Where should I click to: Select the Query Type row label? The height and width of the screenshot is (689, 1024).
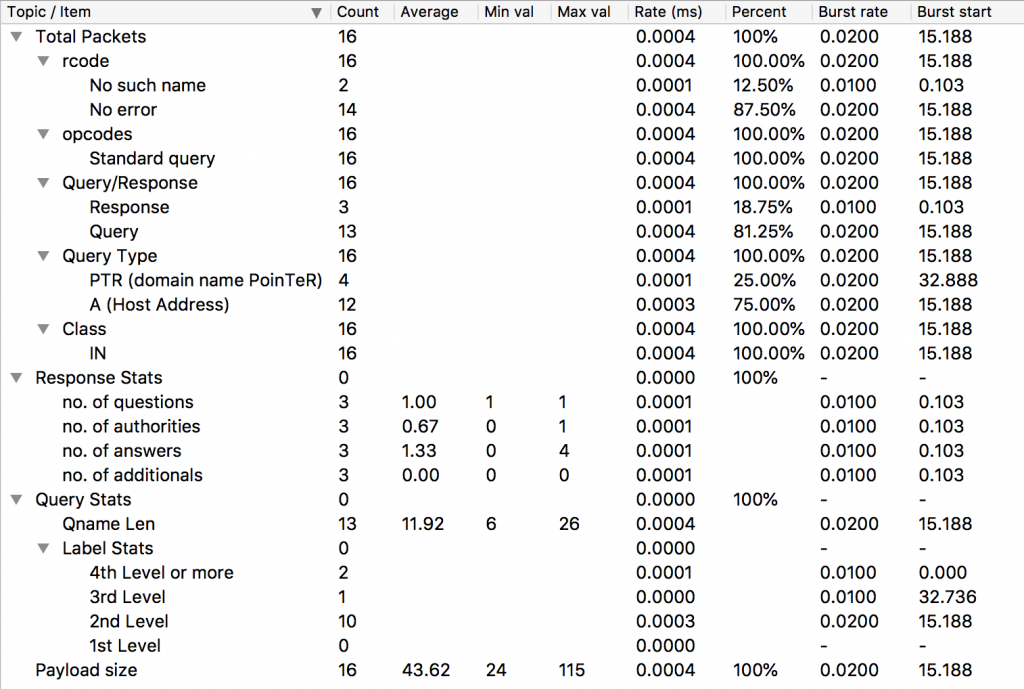pos(110,256)
